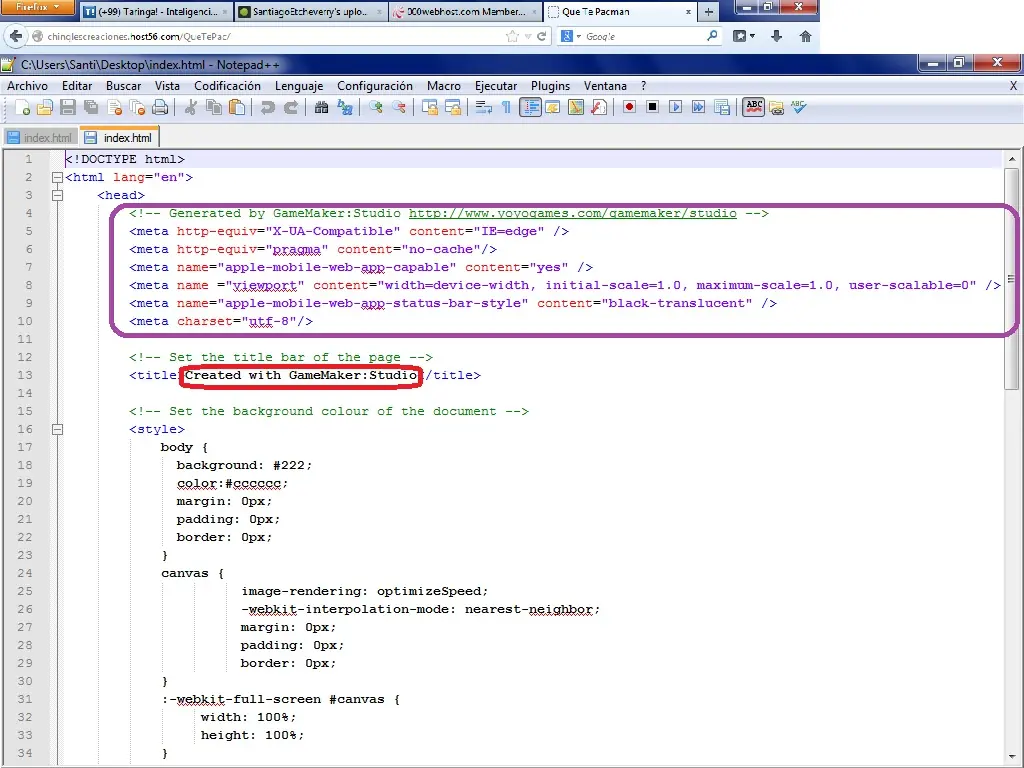Switch to SantiagoEtcheverry's uploads Firefox tab

(x=311, y=12)
